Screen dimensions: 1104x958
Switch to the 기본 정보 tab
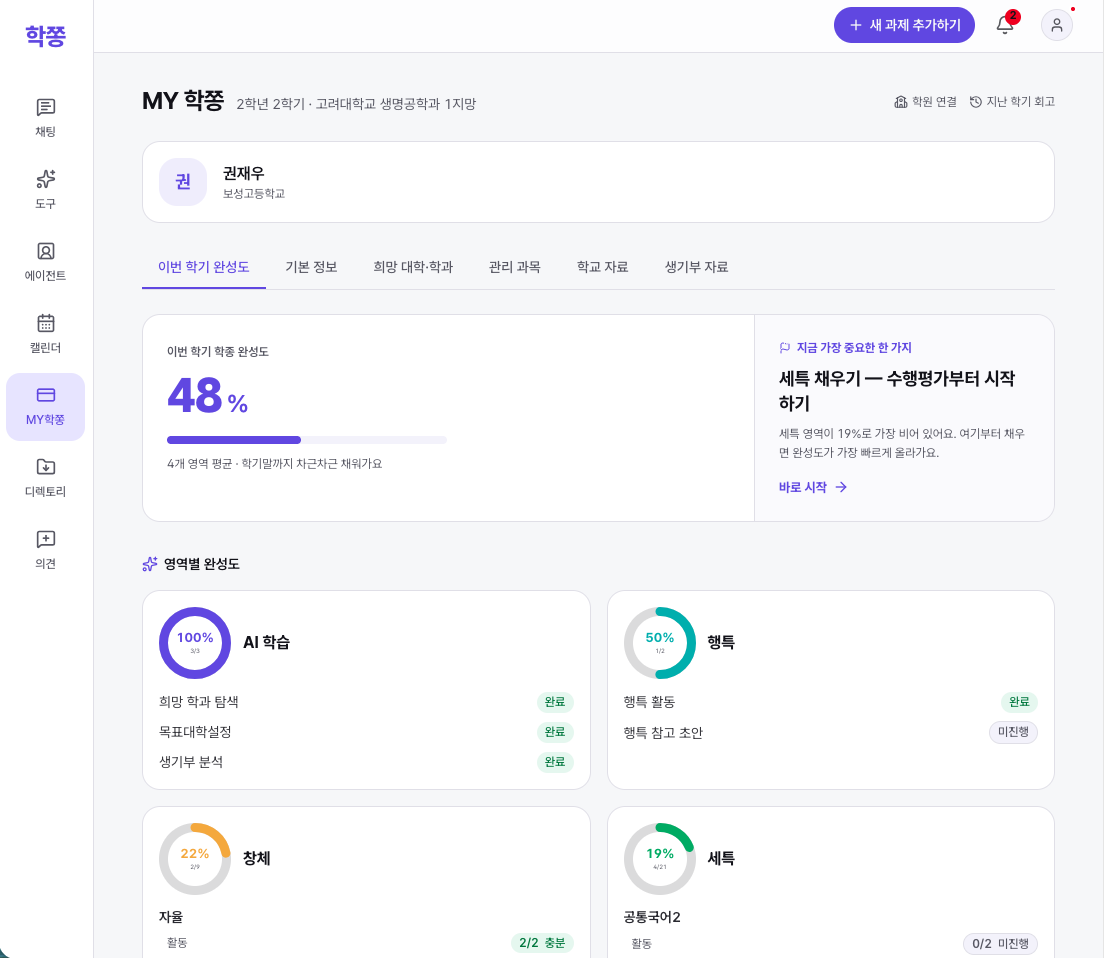tap(311, 267)
